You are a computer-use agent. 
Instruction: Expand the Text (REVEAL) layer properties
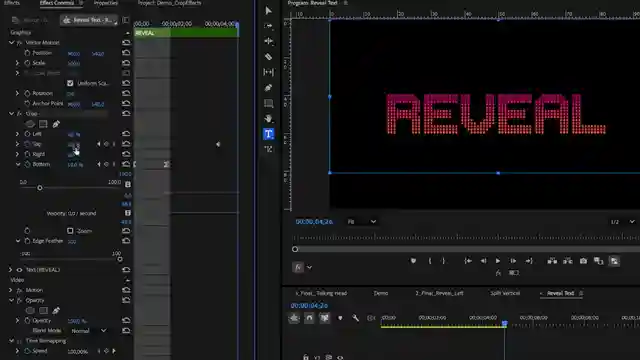pos(11,270)
